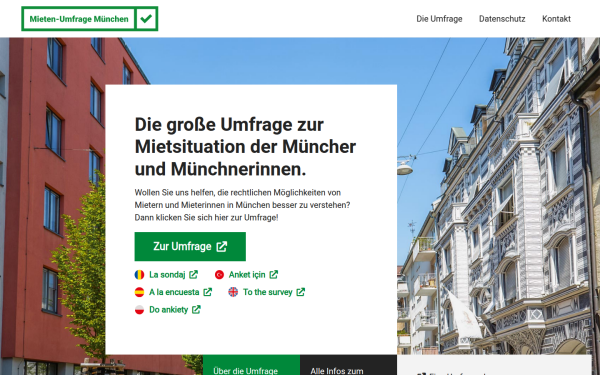This screenshot has height=375, width=600.
Task: Switch to the Über die Umfrage tab
Action: [x=251, y=365]
